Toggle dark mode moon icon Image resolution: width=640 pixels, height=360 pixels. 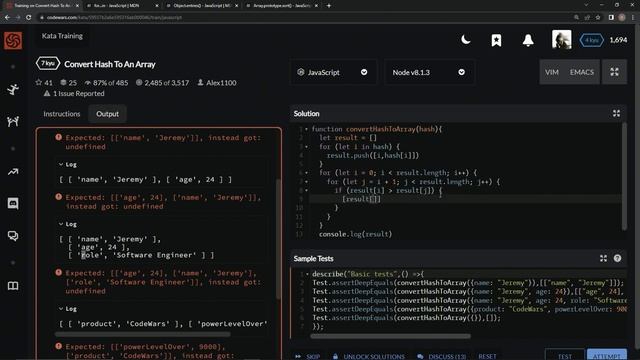pyautogui.click(x=465, y=40)
